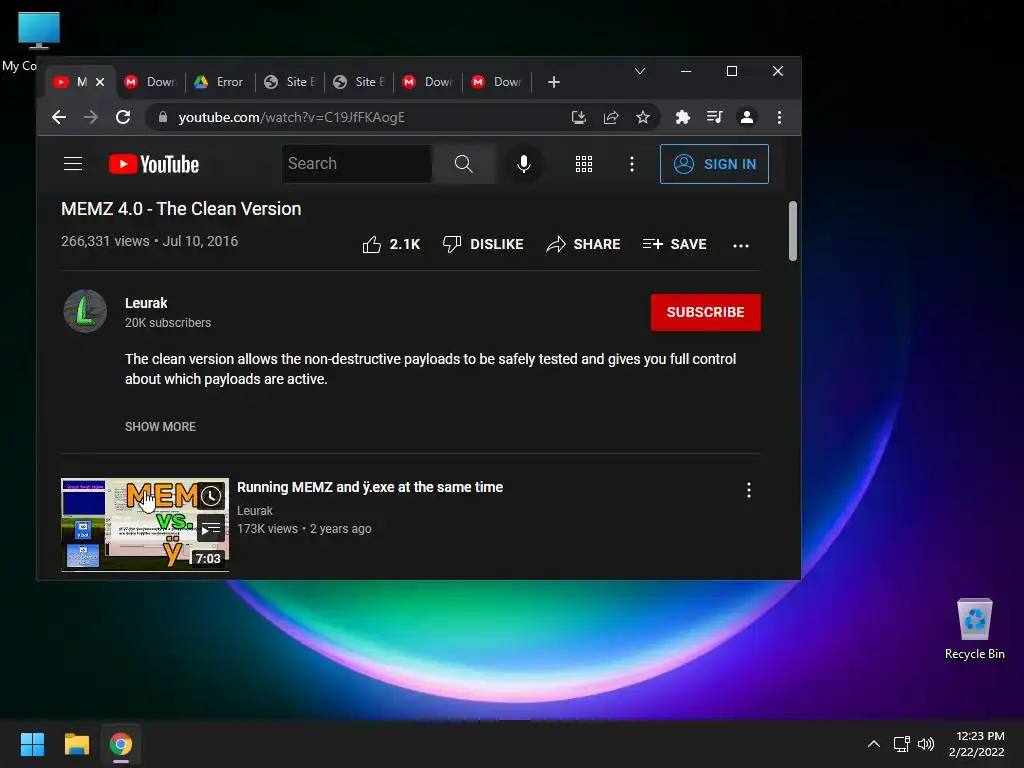
Task: Open File Explorer from taskbar
Action: pos(76,744)
